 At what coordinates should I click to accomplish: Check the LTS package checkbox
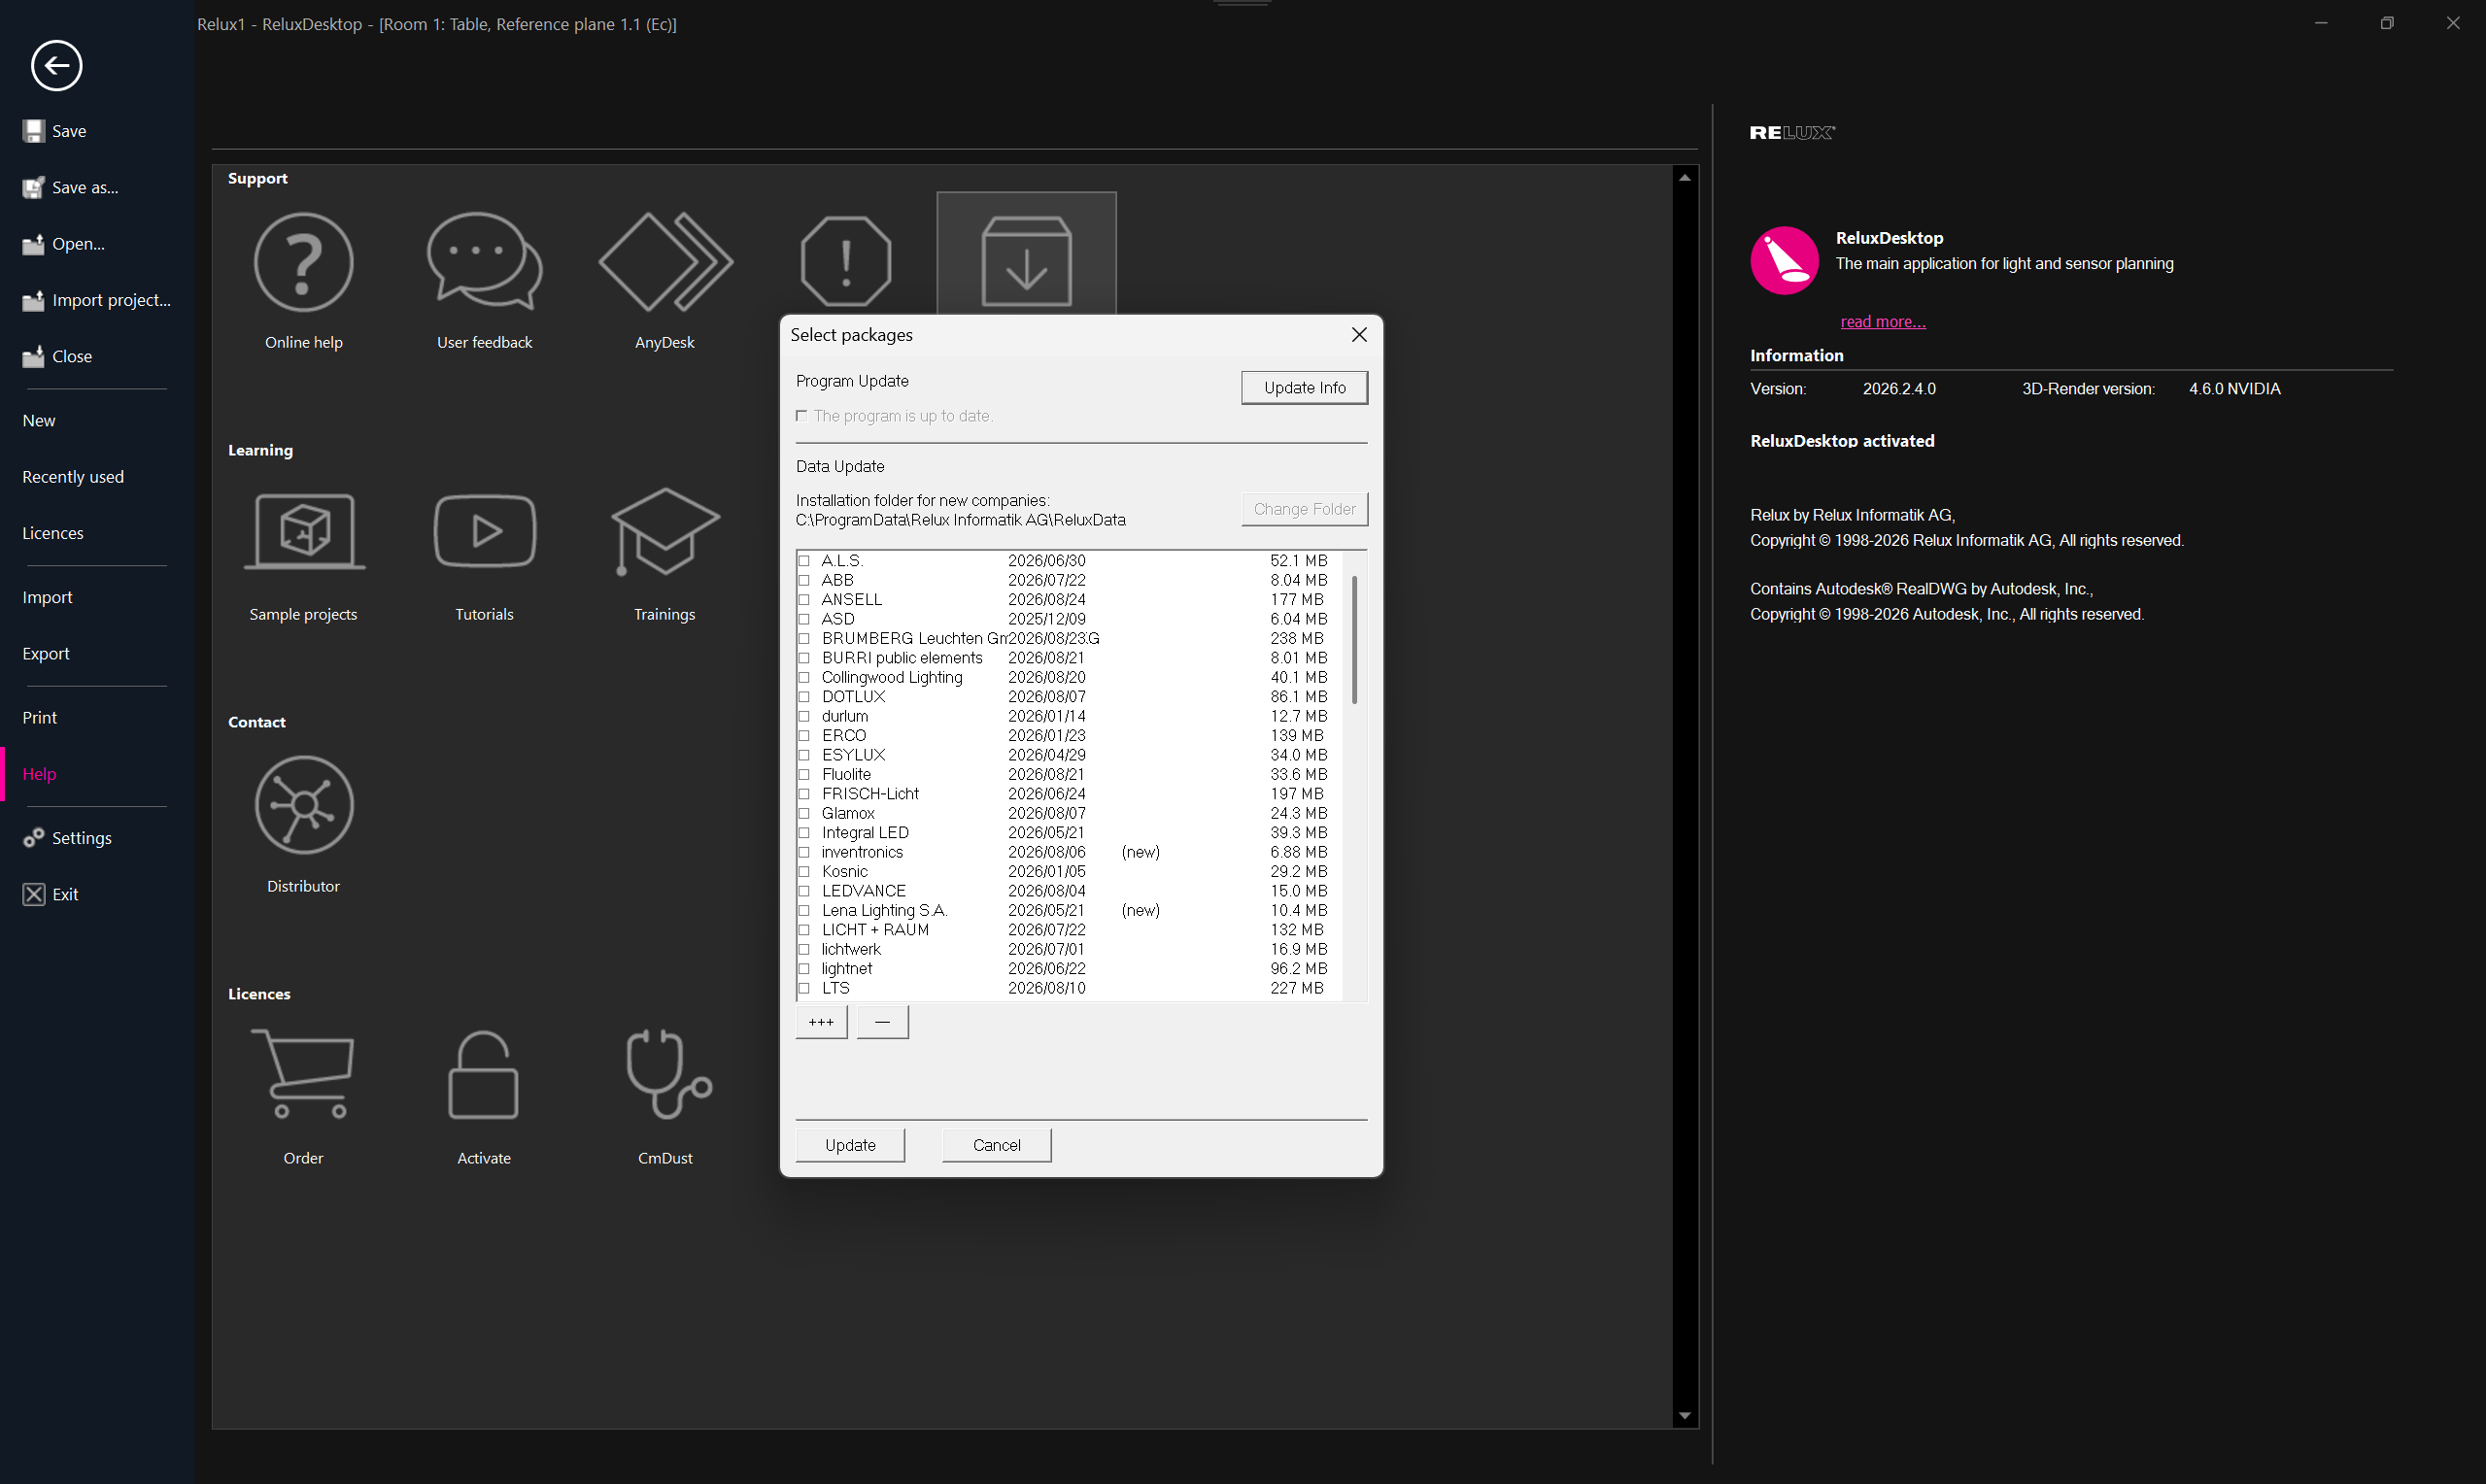tap(804, 988)
